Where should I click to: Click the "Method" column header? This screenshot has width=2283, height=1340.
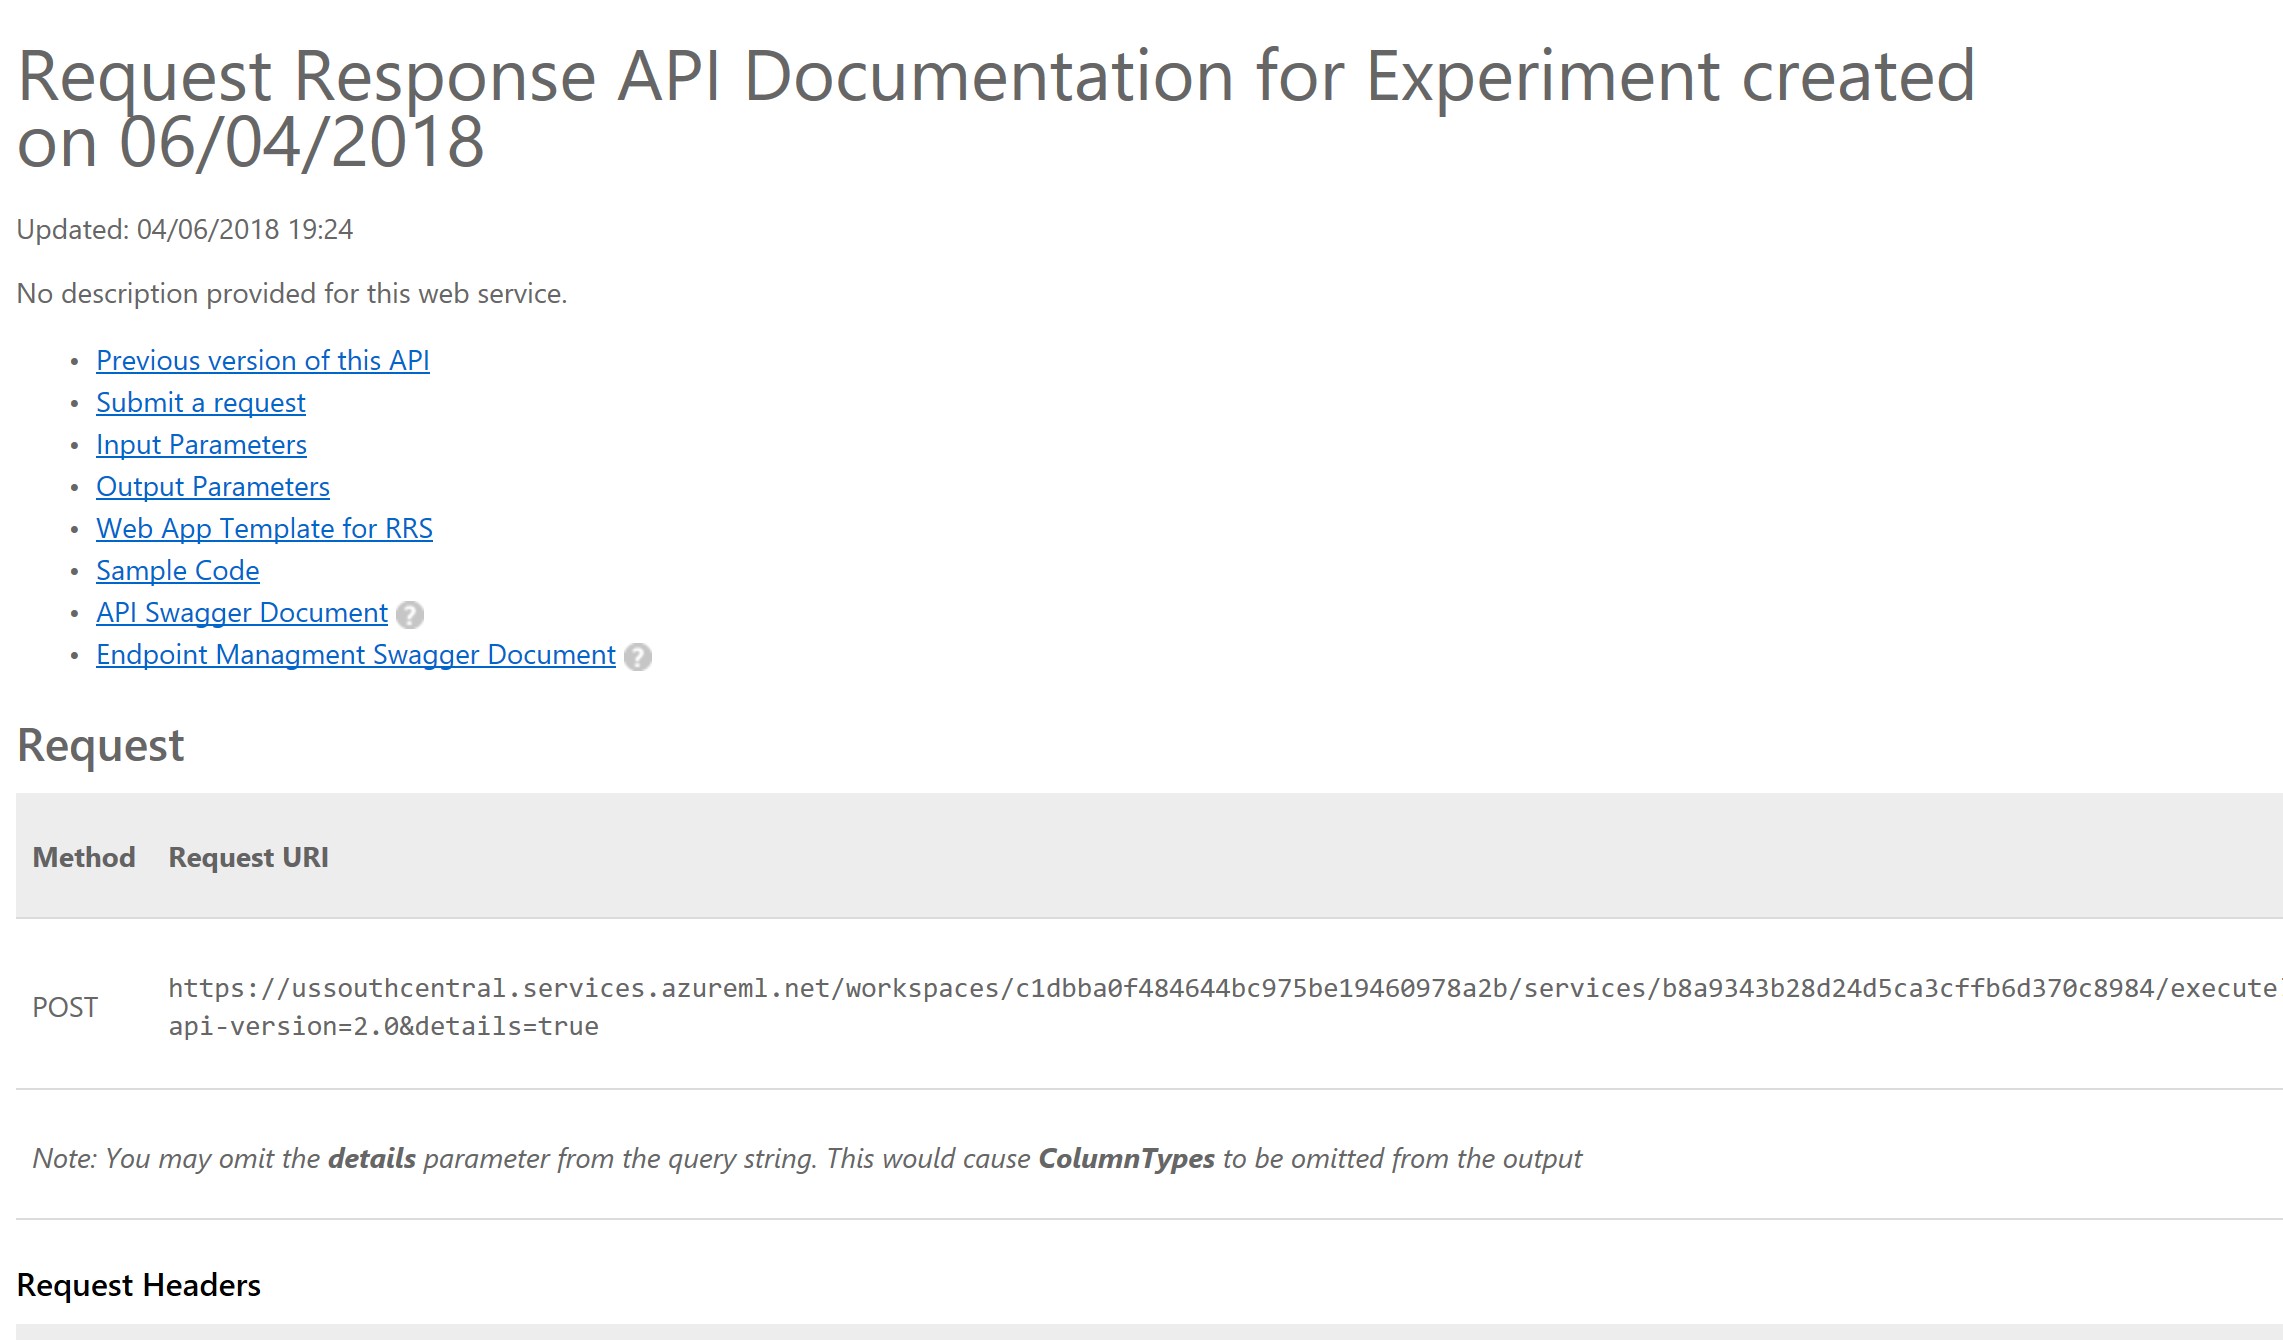84,857
